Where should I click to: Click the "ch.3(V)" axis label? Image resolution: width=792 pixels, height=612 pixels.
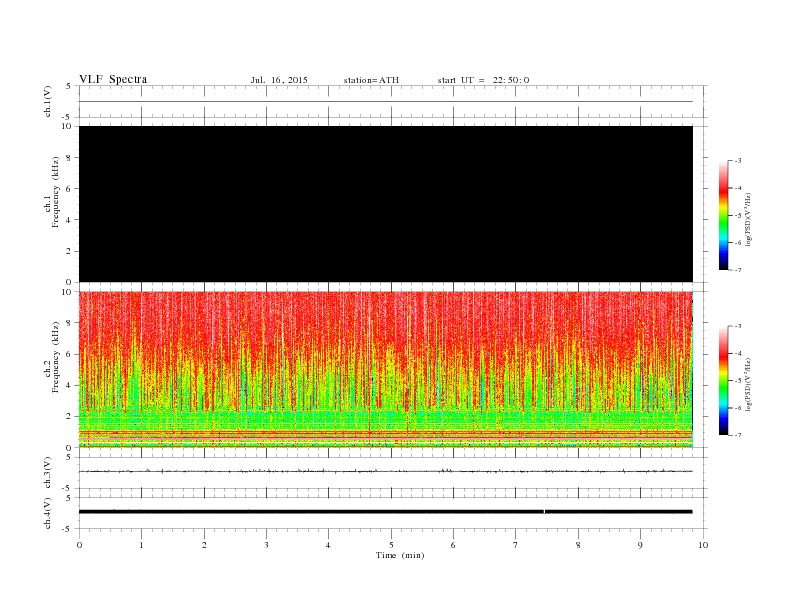tap(48, 472)
